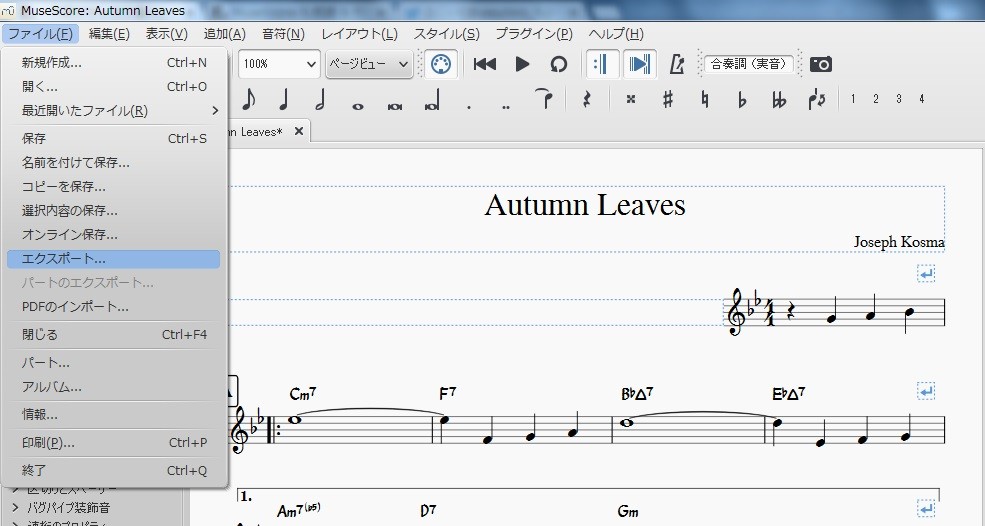Open the ファイル(F) menu
Screen dimensions: 985x526
click(x=40, y=34)
